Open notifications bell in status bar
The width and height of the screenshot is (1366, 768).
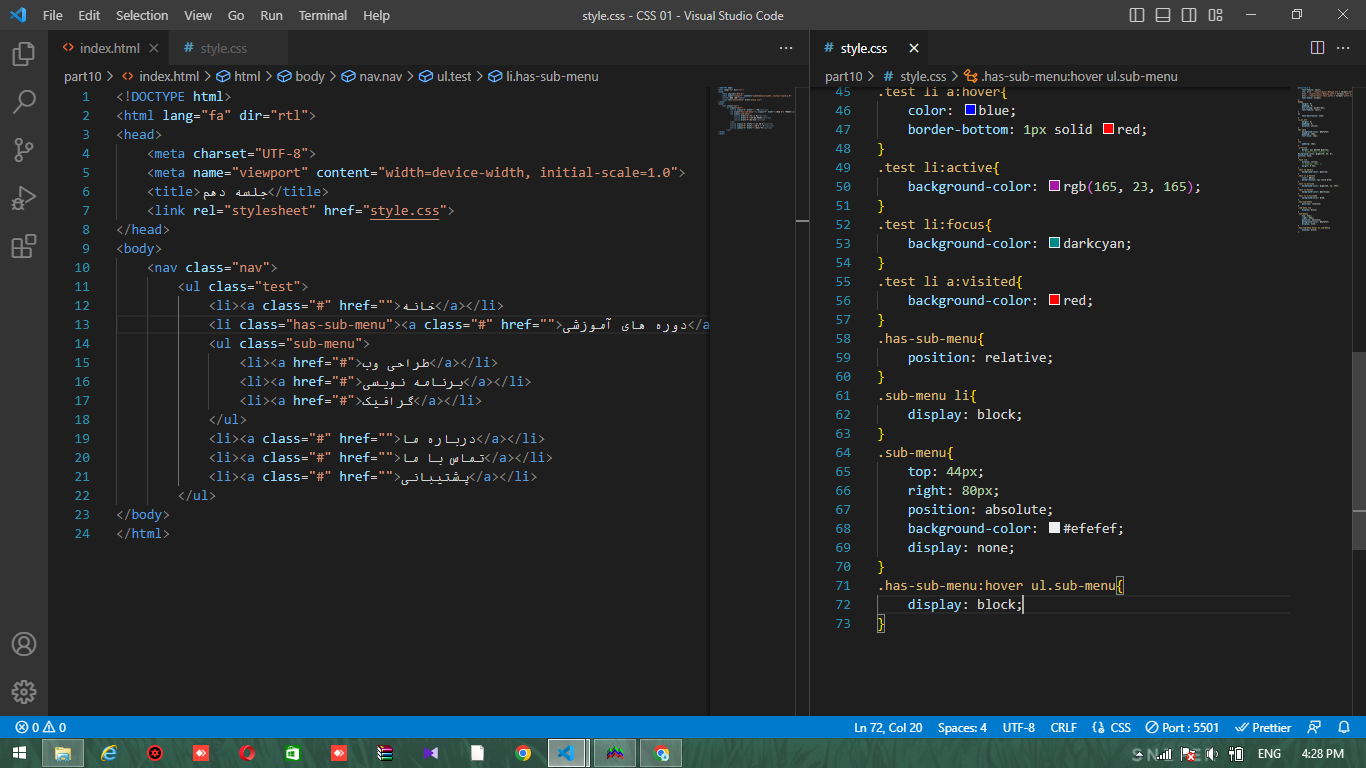[x=1343, y=728]
